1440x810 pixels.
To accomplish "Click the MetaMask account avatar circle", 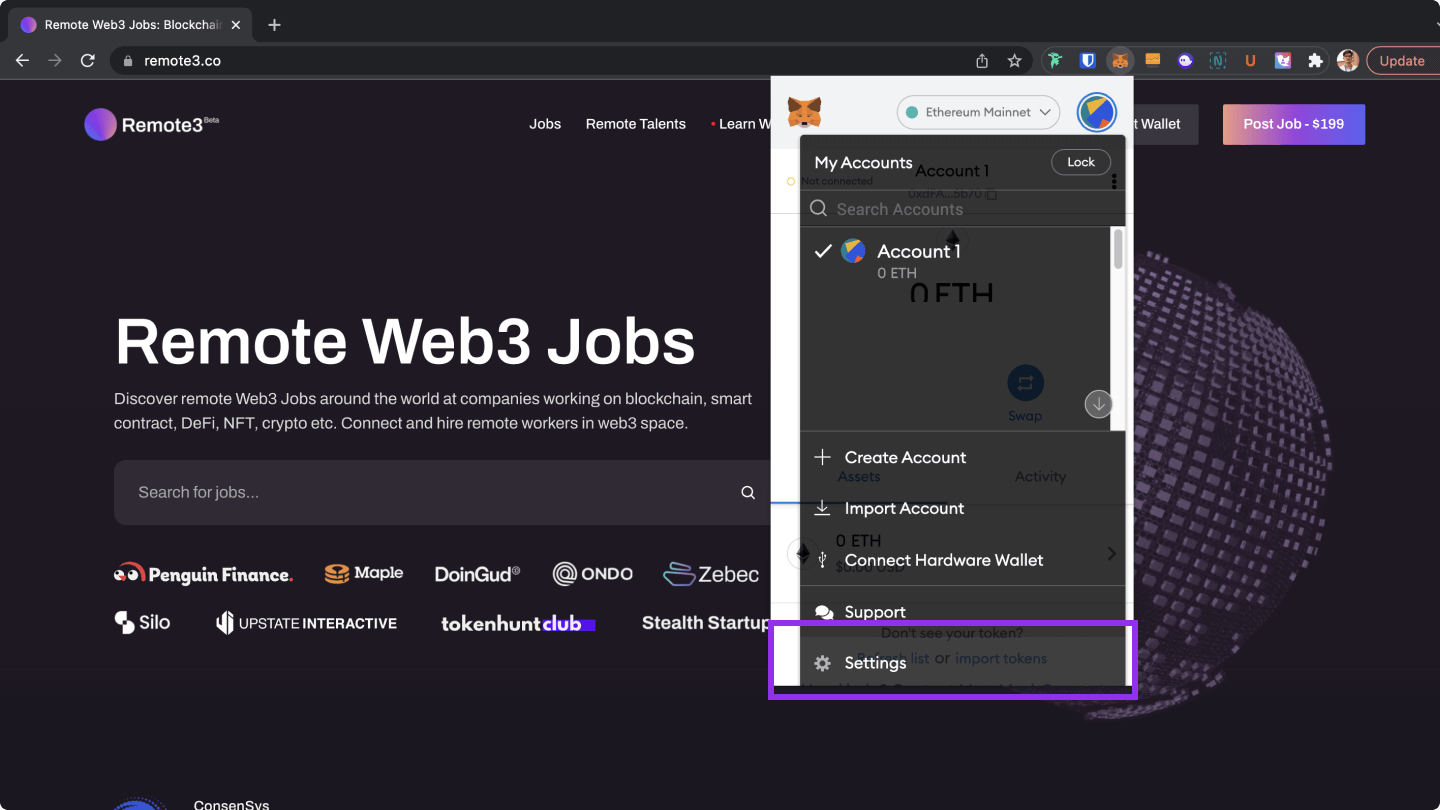I will (x=1097, y=112).
